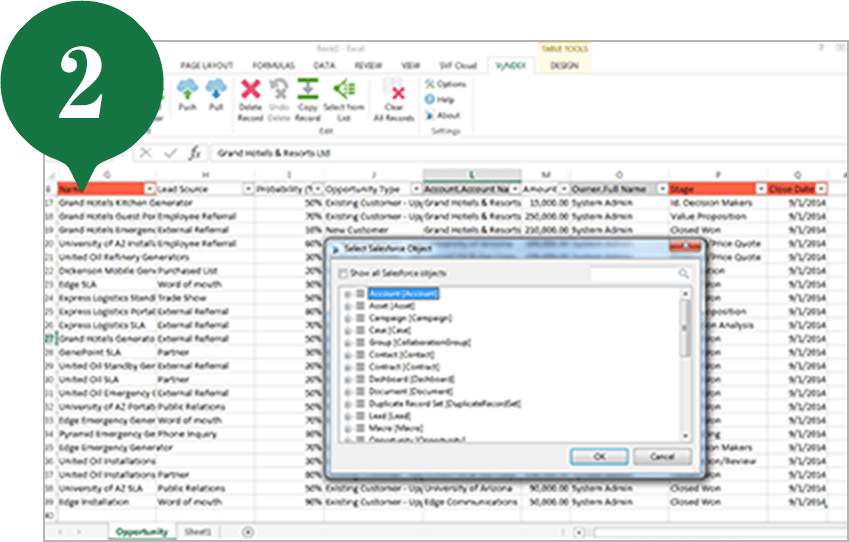Click the Pull cloud download icon

pyautogui.click(x=216, y=89)
